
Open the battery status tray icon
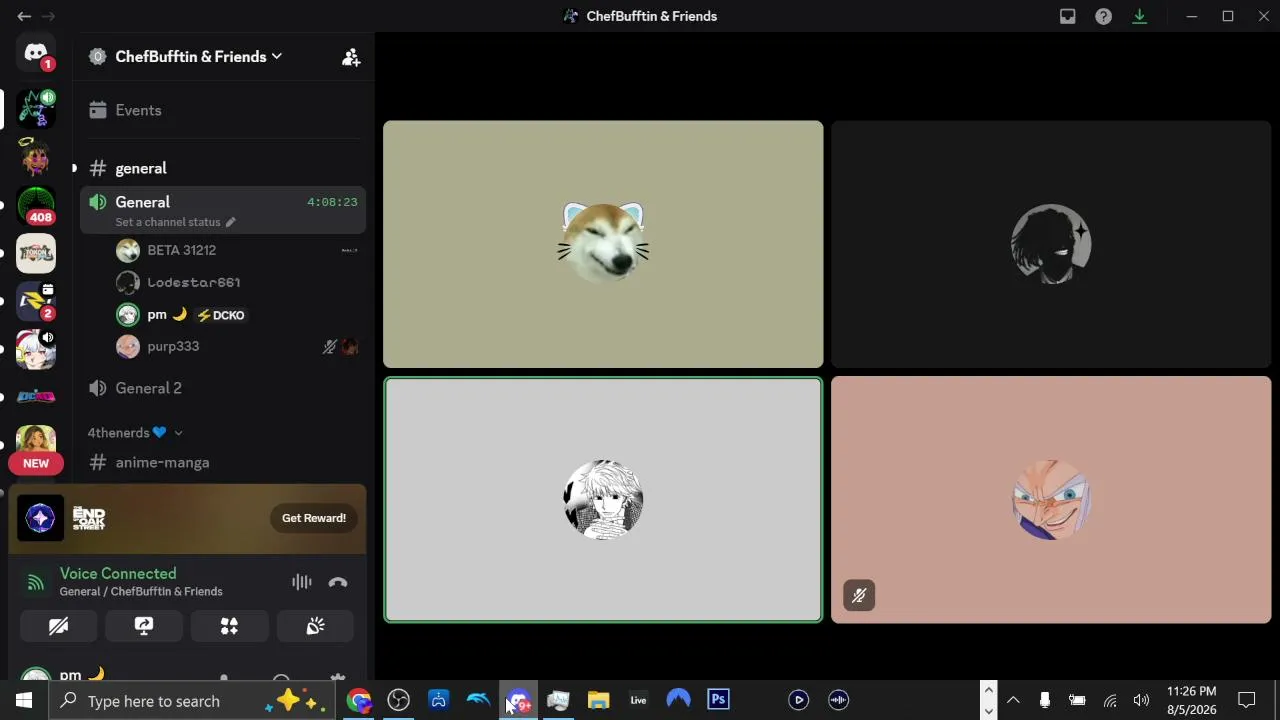[x=1077, y=700]
